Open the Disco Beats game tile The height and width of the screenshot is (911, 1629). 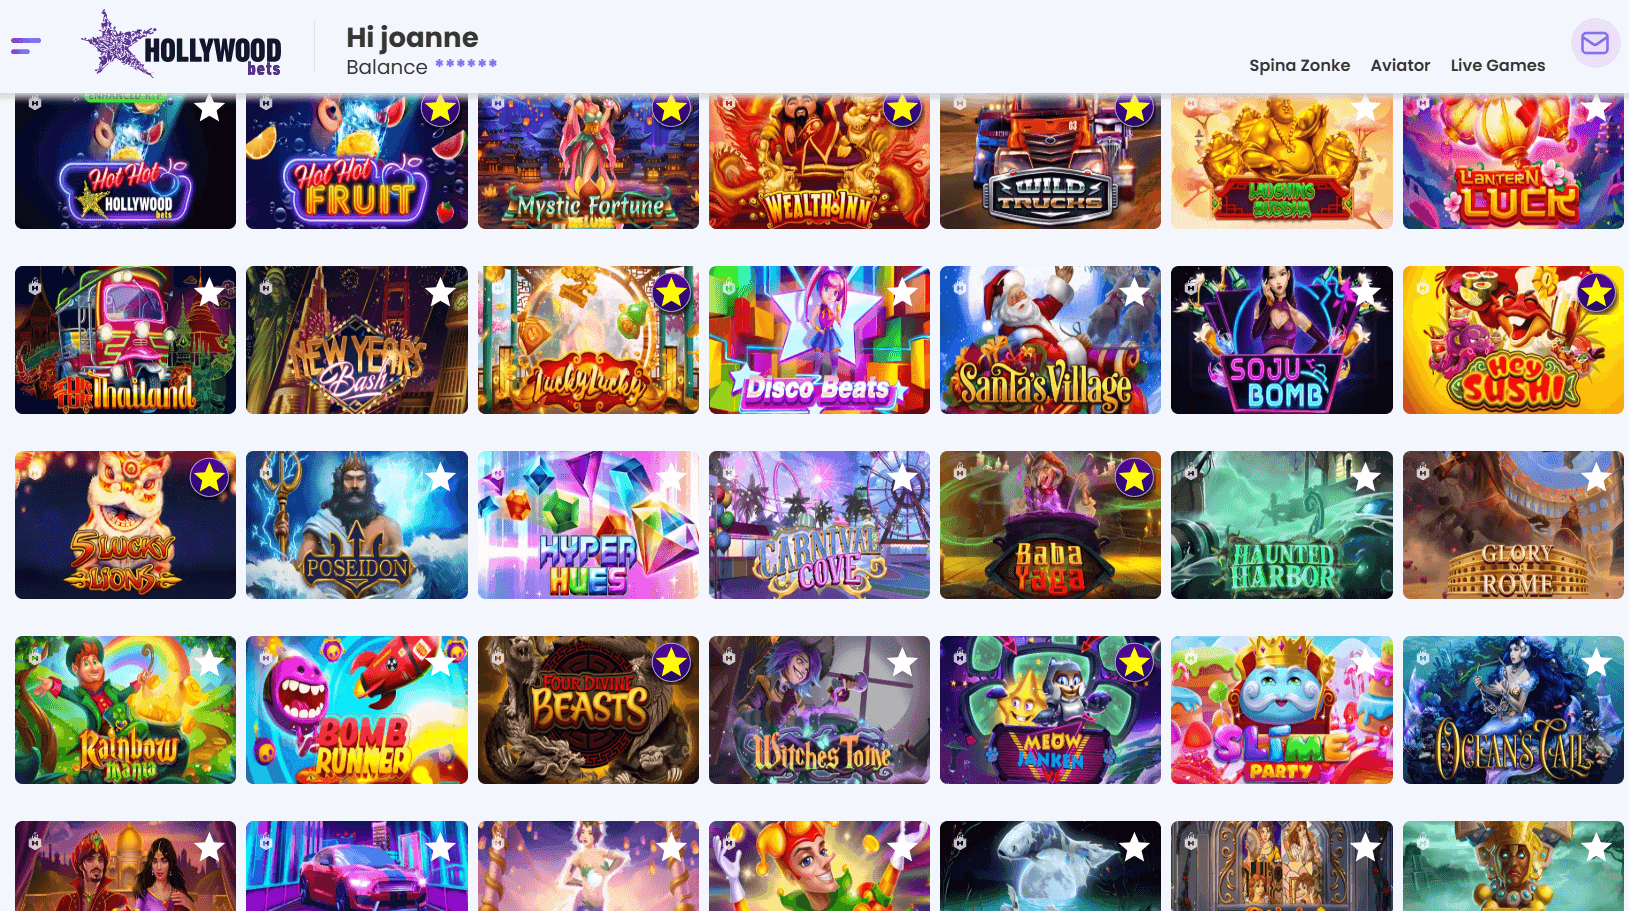click(819, 350)
